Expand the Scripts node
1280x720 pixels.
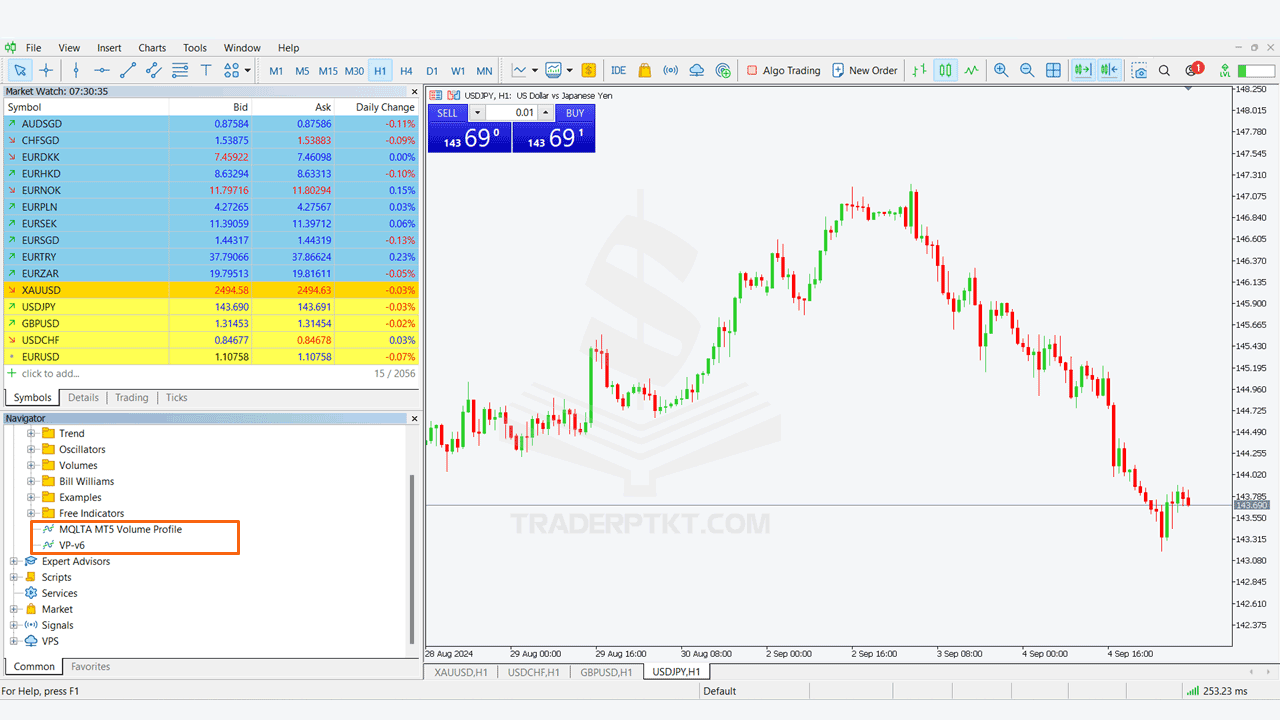[x=14, y=577]
